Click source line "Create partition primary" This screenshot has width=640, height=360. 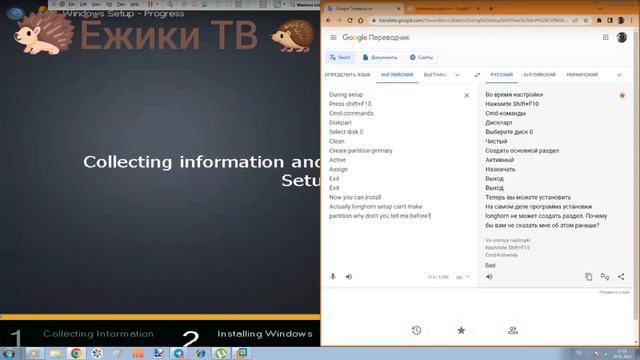[361, 151]
